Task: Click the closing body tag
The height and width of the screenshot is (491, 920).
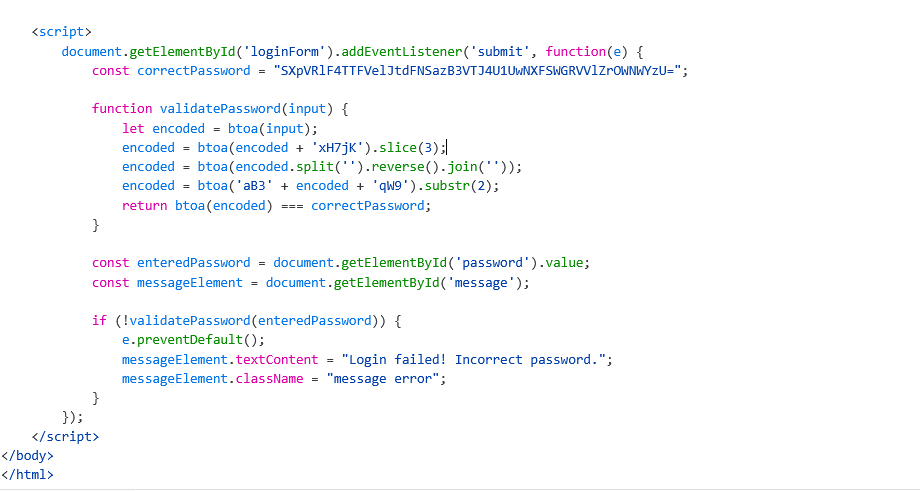Action: pos(27,456)
